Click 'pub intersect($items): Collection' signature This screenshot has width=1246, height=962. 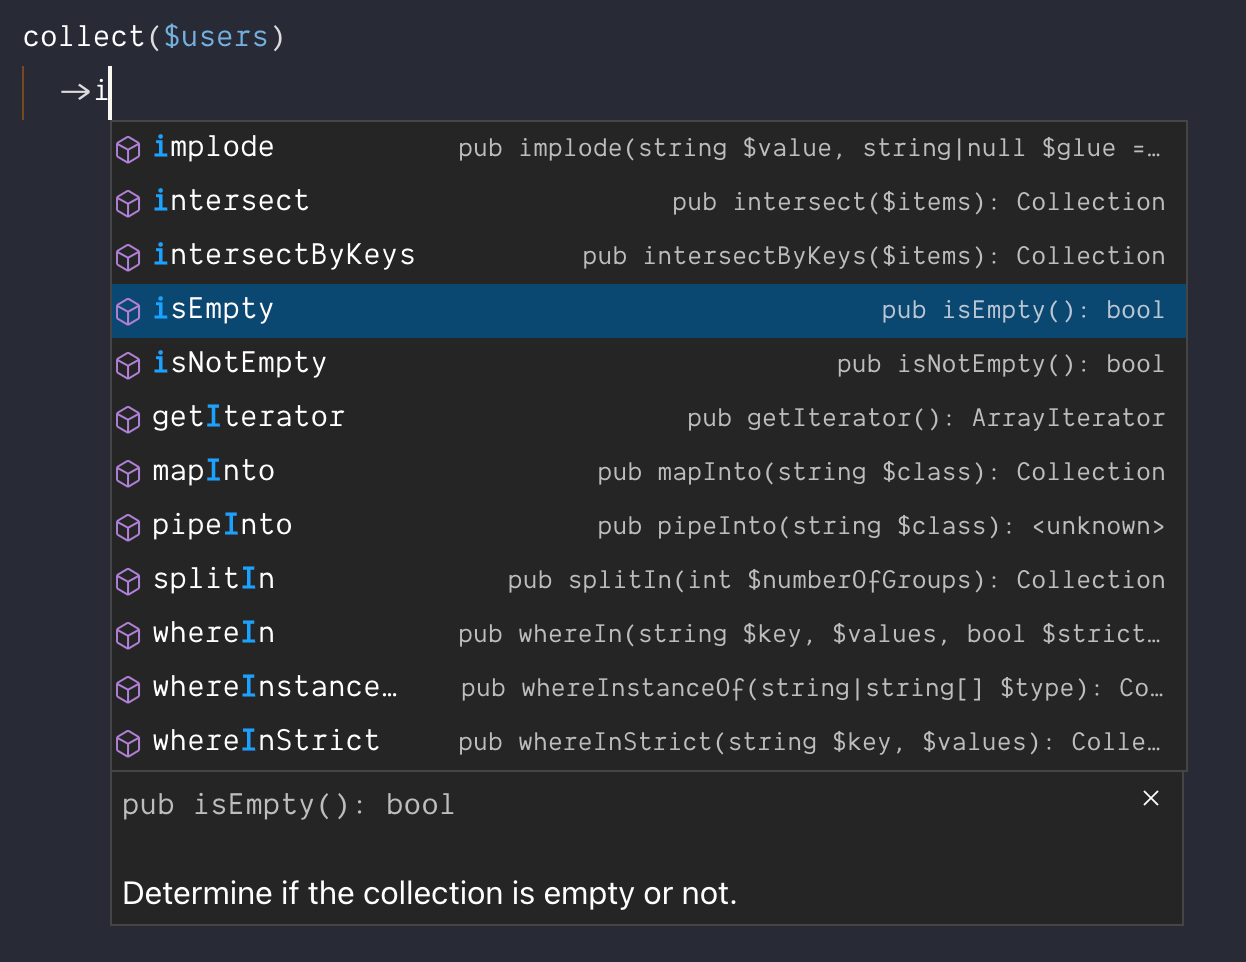(918, 203)
